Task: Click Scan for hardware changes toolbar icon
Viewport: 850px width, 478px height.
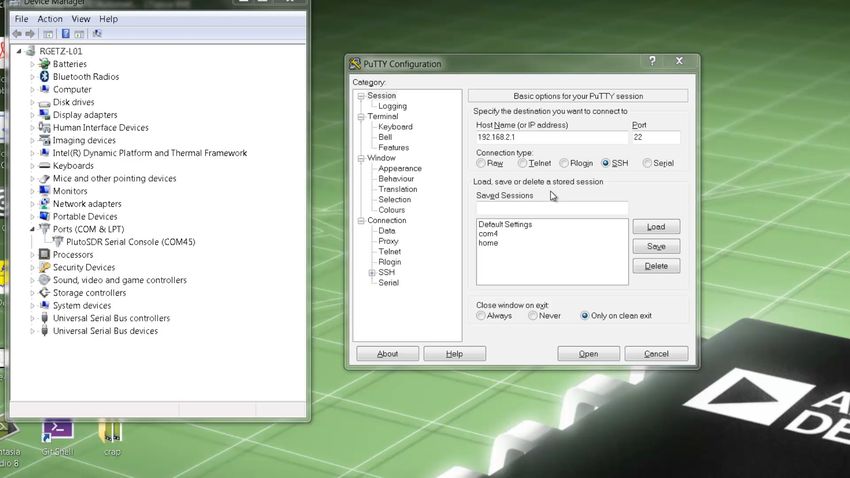Action: (x=97, y=34)
